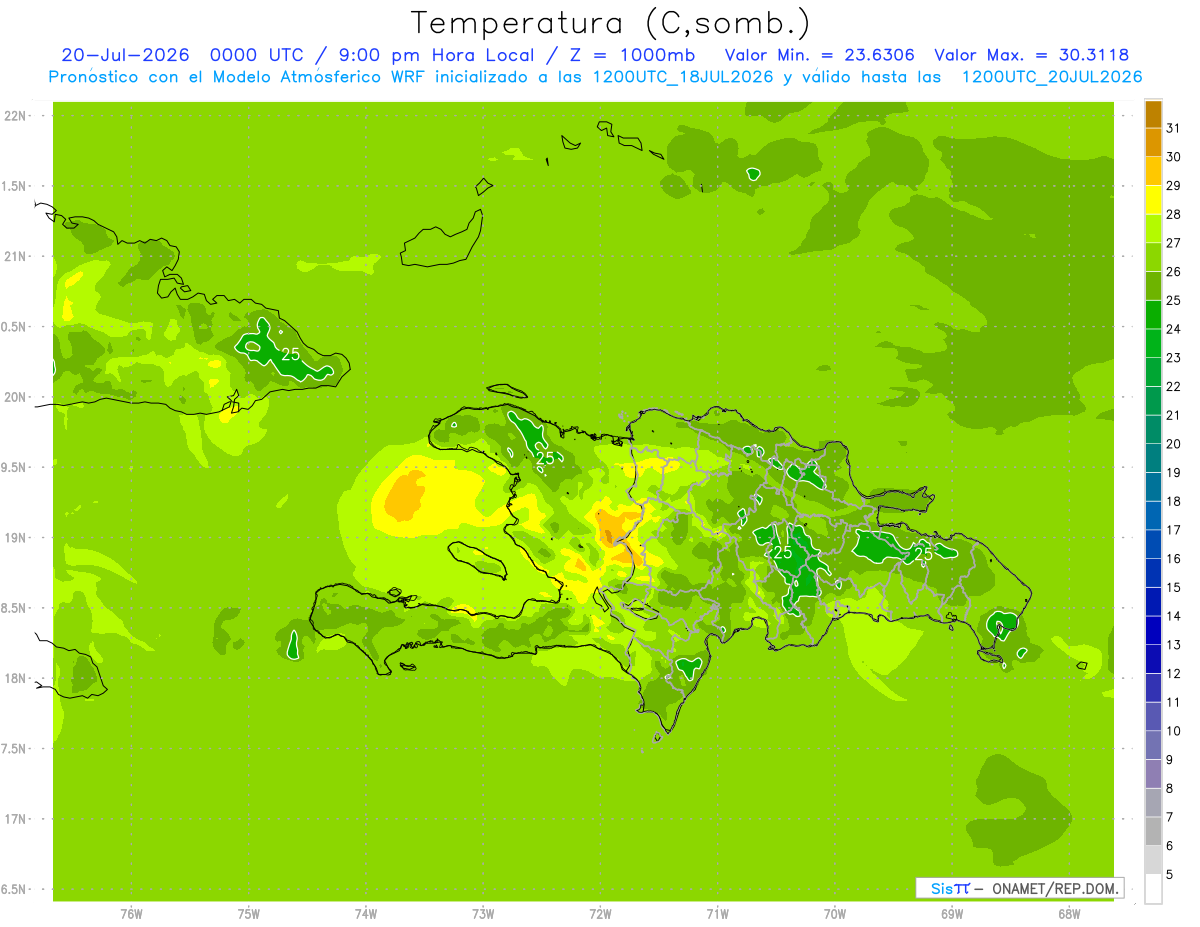Screen dimensions: 1200x927
Task: Click the '70W' longitude label
Action: tap(835, 913)
